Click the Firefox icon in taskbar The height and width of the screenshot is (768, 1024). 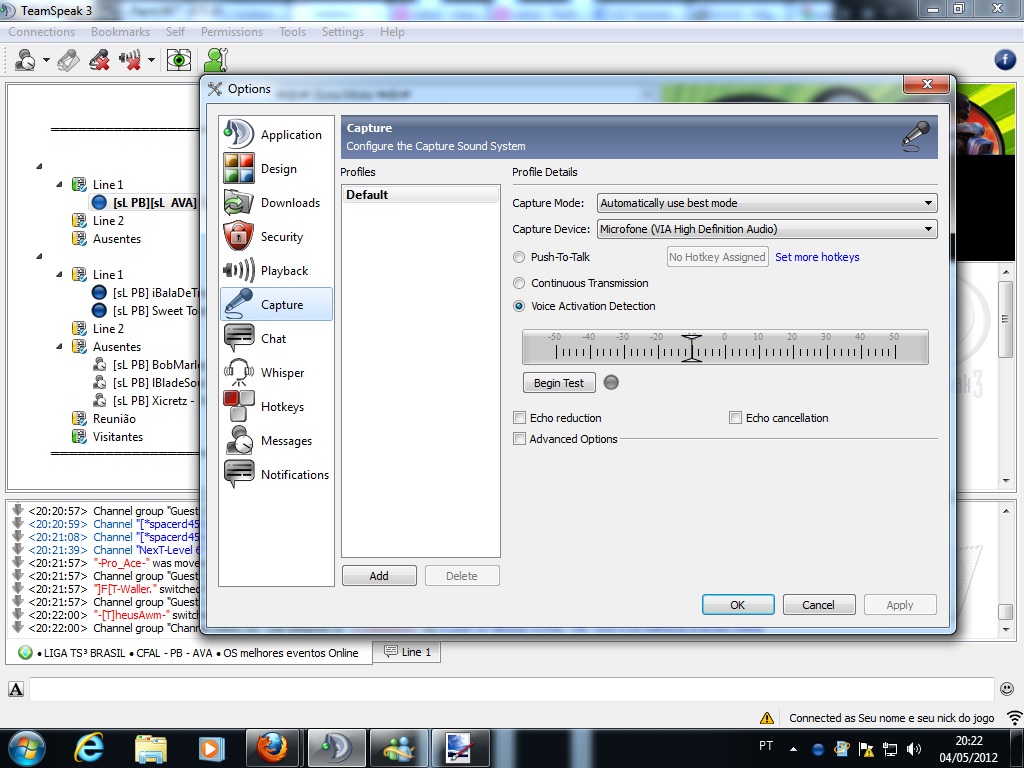(x=271, y=747)
